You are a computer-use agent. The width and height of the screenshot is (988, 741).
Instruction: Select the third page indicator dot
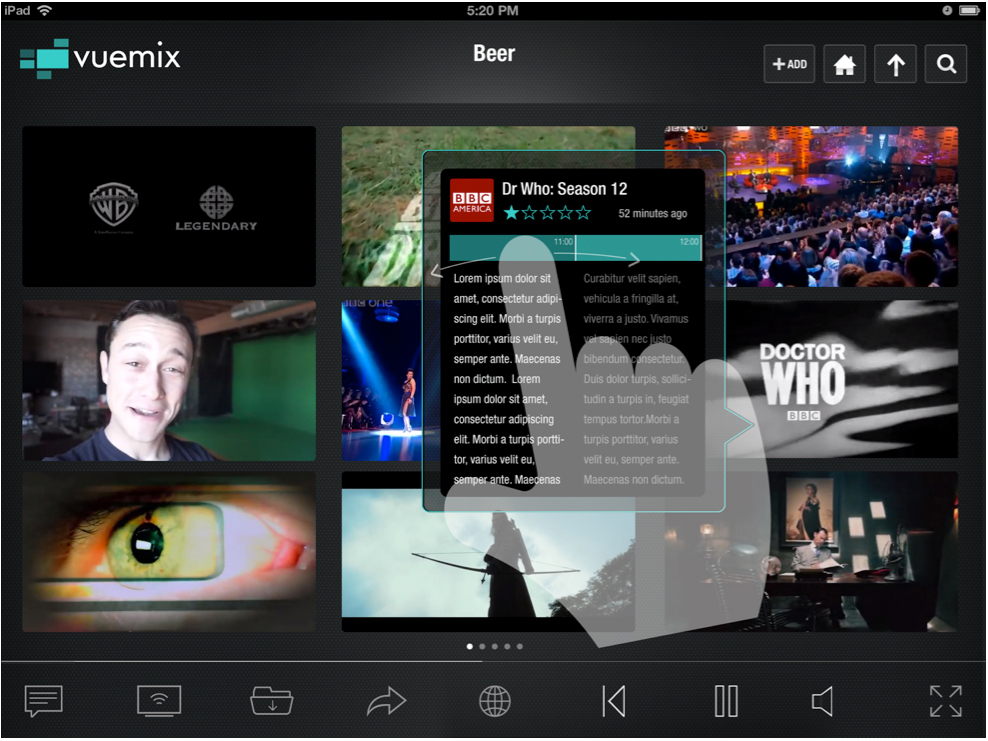495,646
